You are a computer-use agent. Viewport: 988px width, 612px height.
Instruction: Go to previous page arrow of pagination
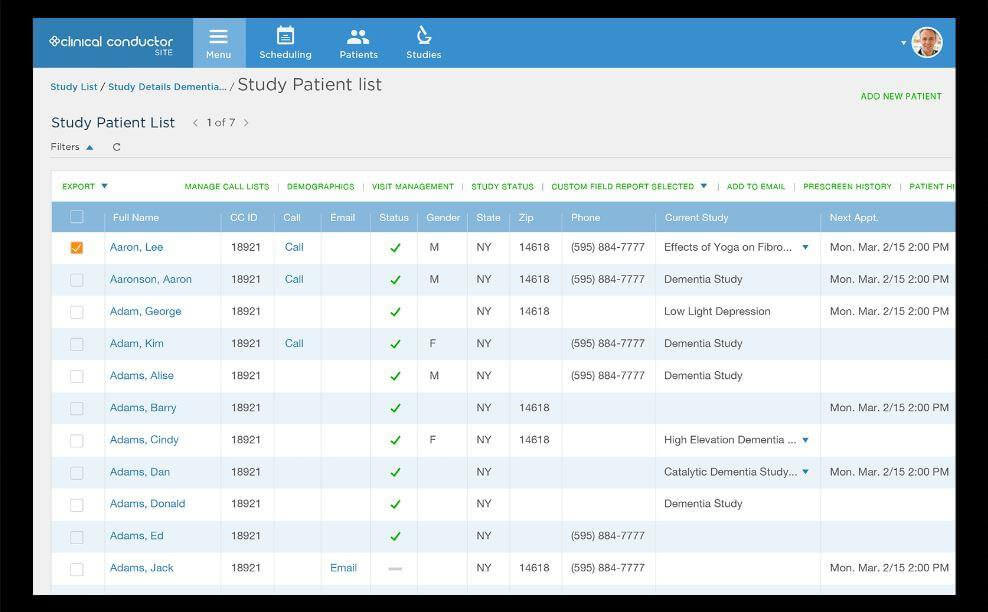(195, 123)
